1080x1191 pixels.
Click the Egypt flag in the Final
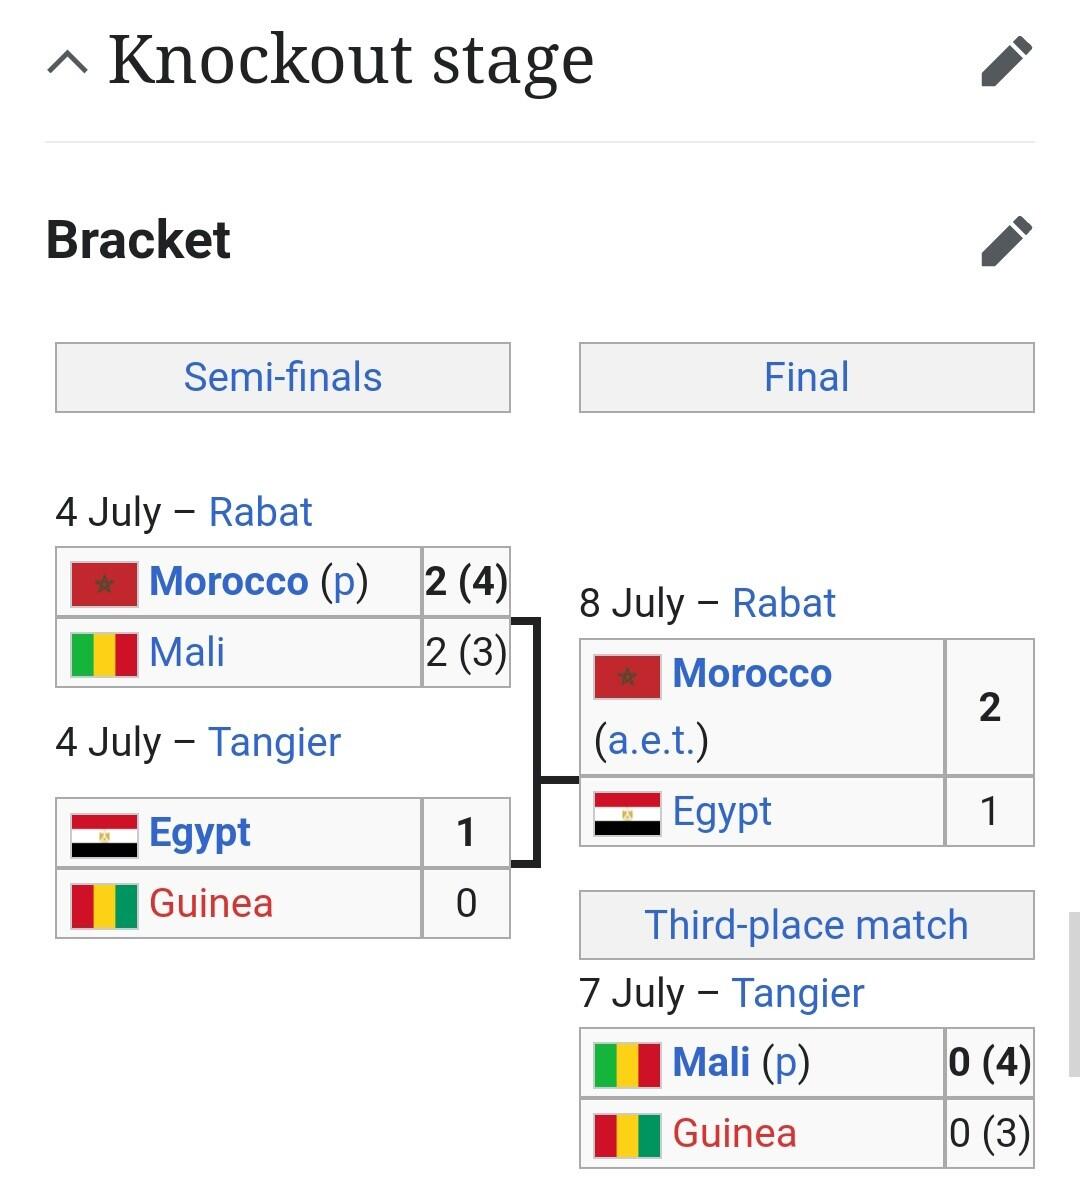[627, 813]
